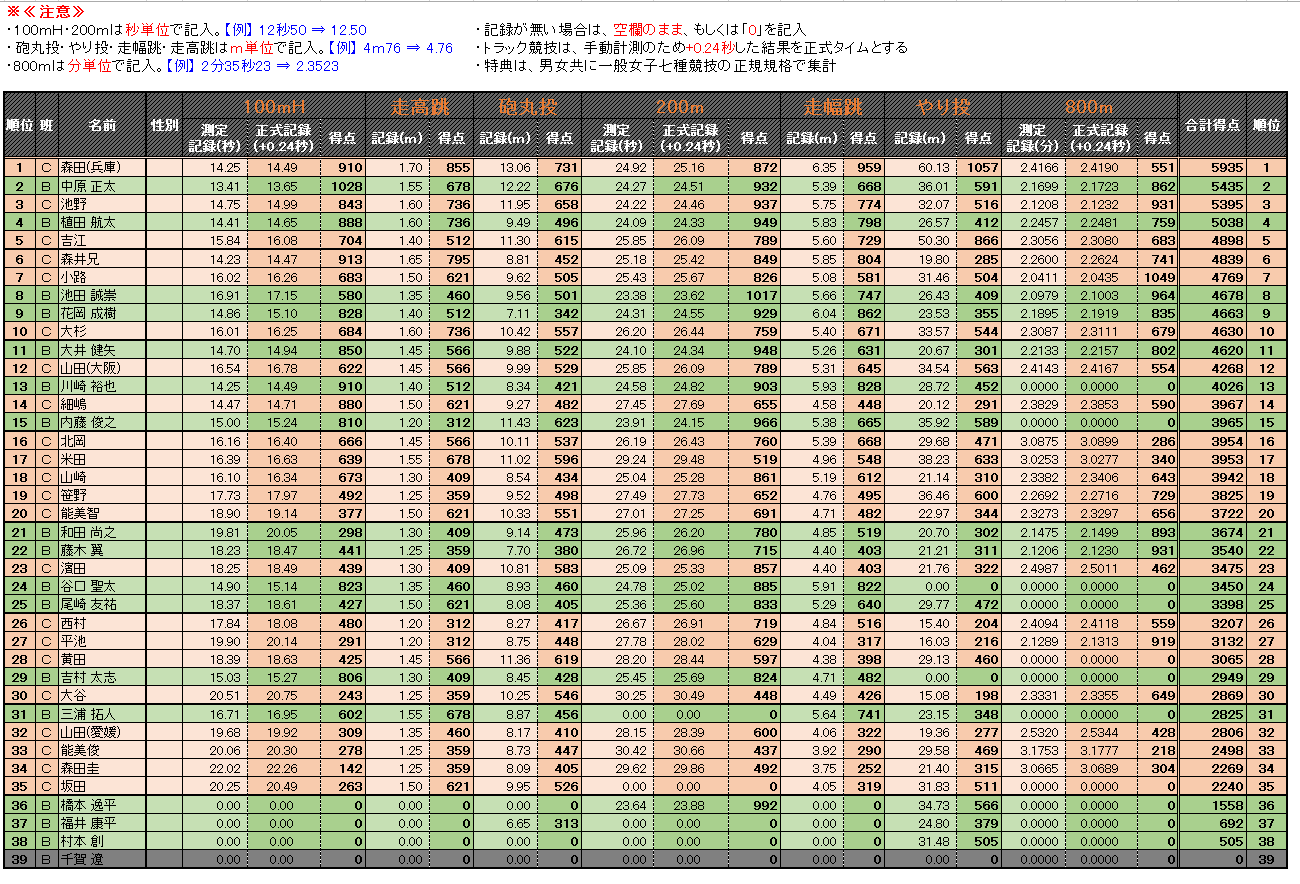Click the 名前 column header
Screen dimensions: 1300x884
point(102,125)
